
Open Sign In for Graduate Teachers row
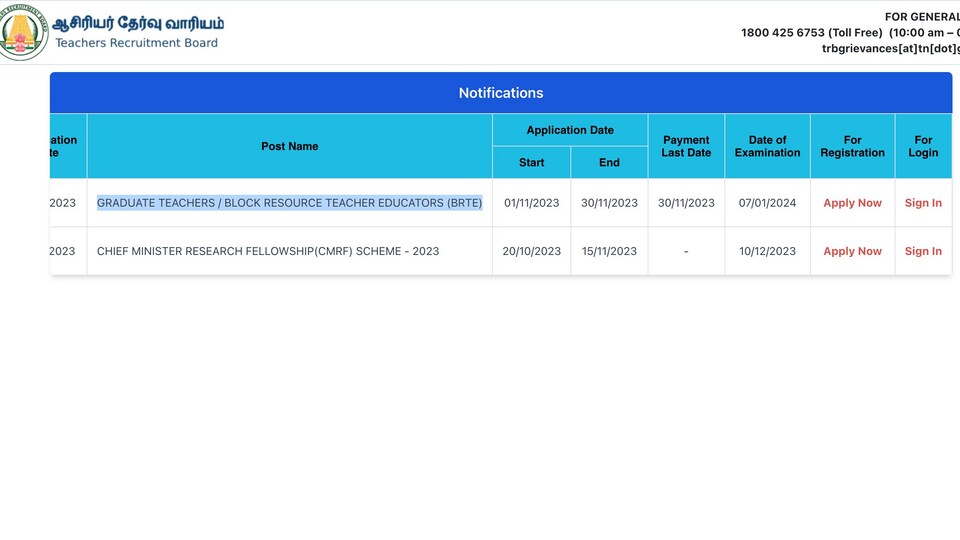point(923,203)
